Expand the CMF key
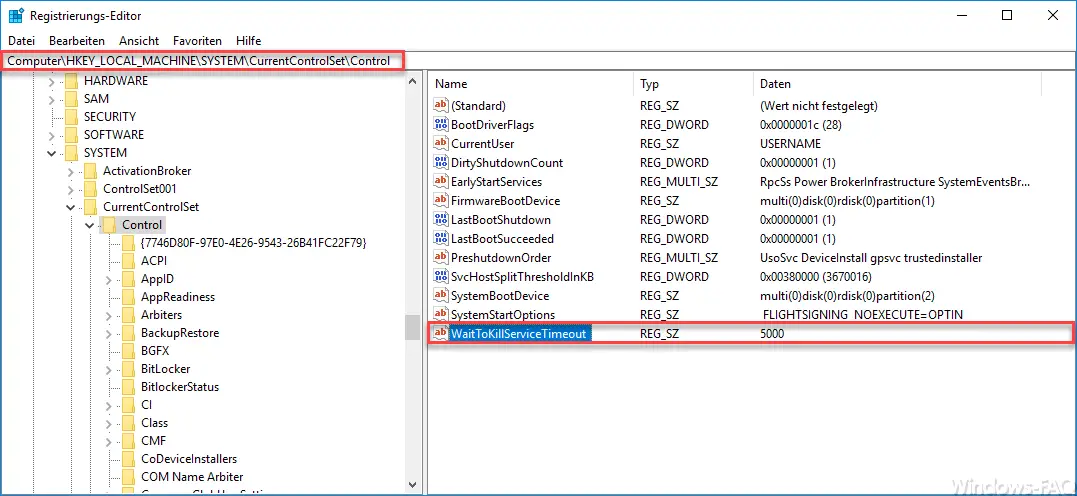 click(x=109, y=441)
